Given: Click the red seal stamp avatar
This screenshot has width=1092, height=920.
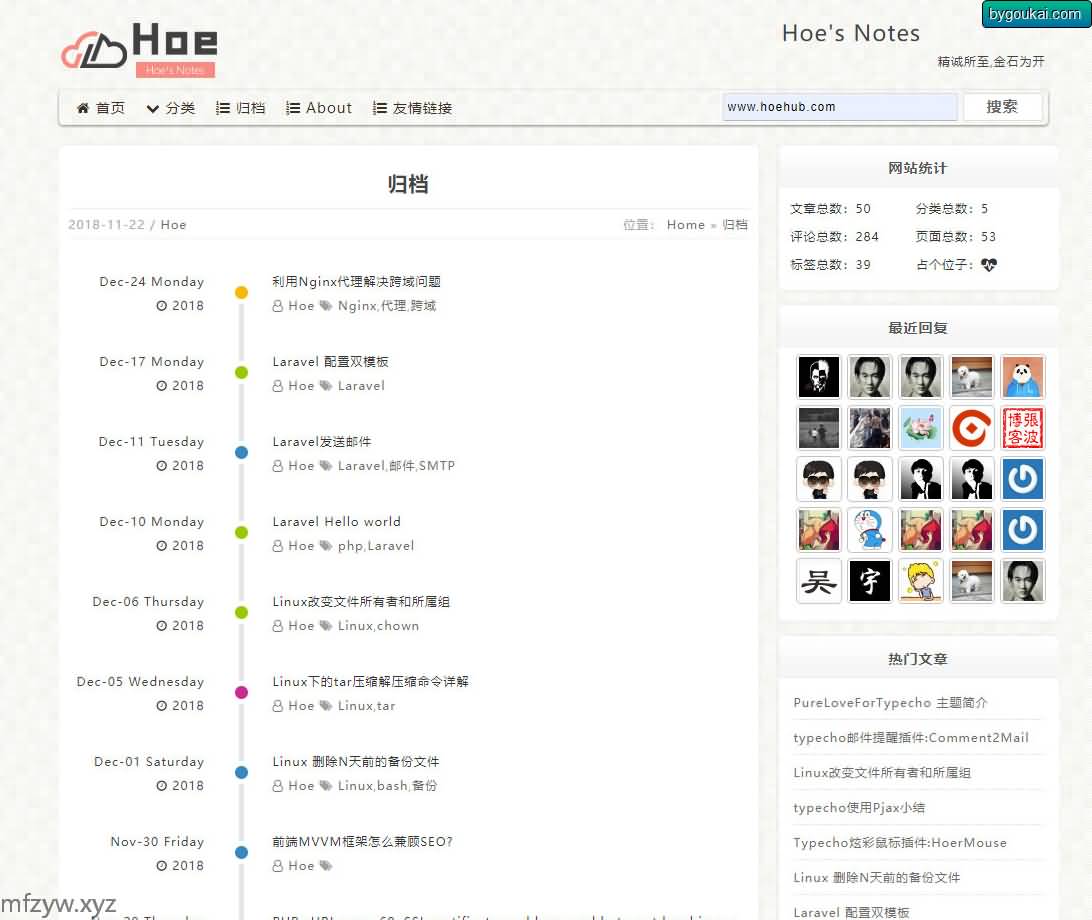Looking at the screenshot, I should point(1022,428).
